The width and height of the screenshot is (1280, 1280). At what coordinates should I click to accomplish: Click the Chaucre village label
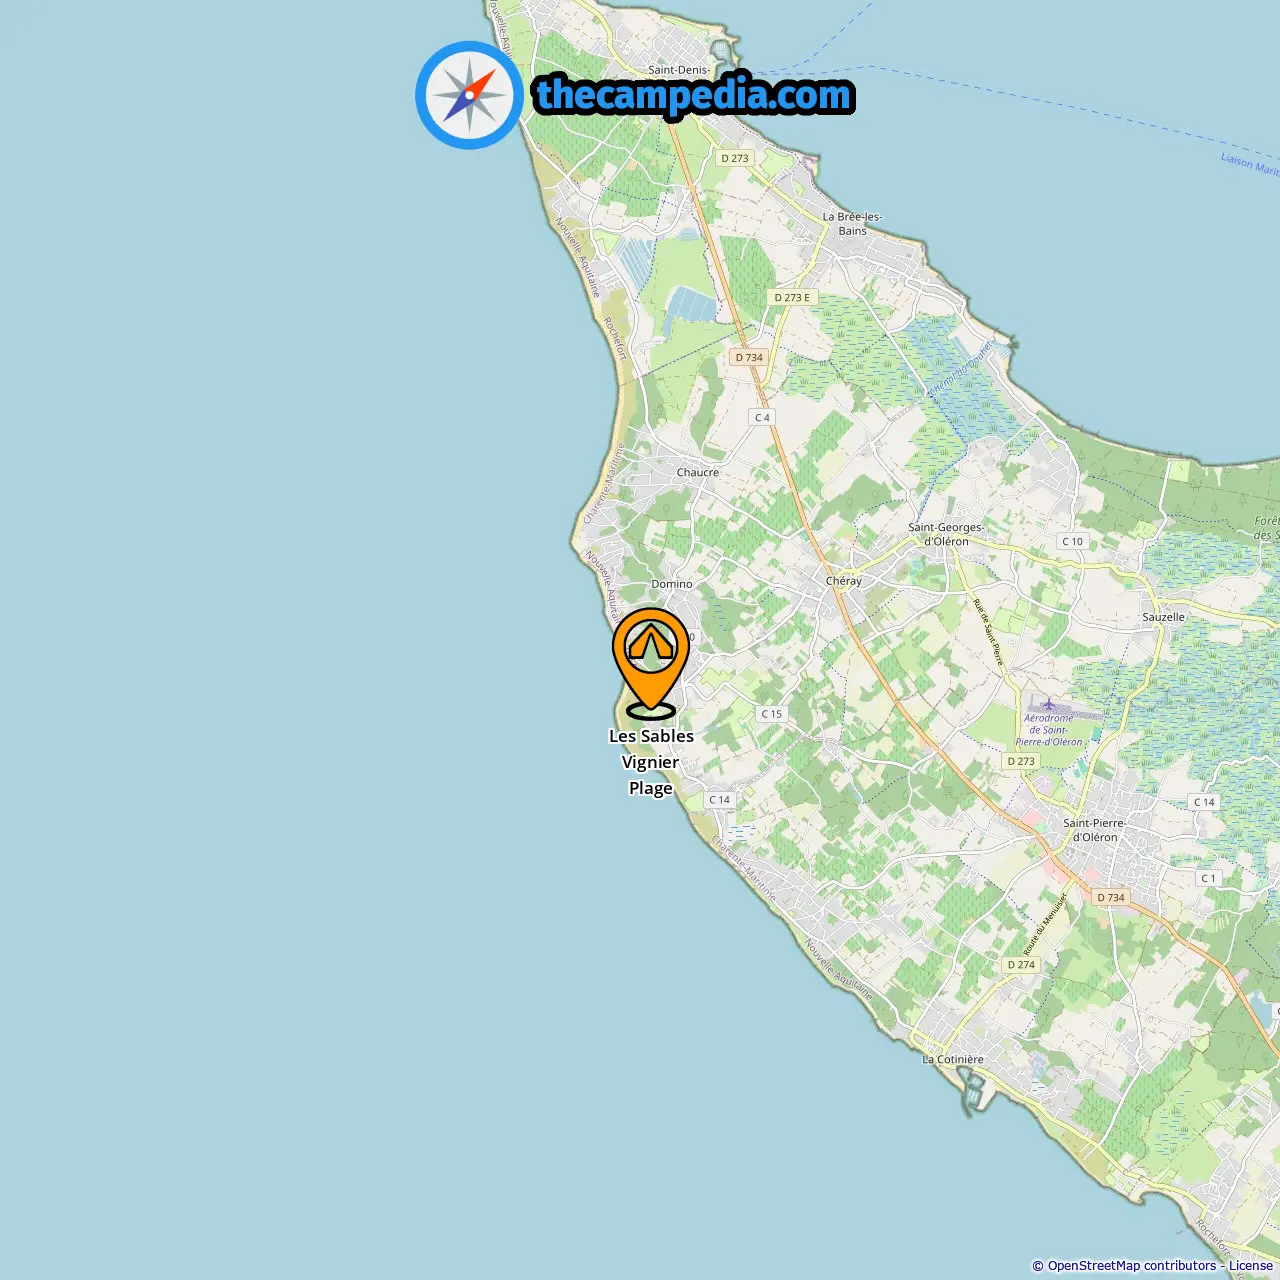coord(698,472)
